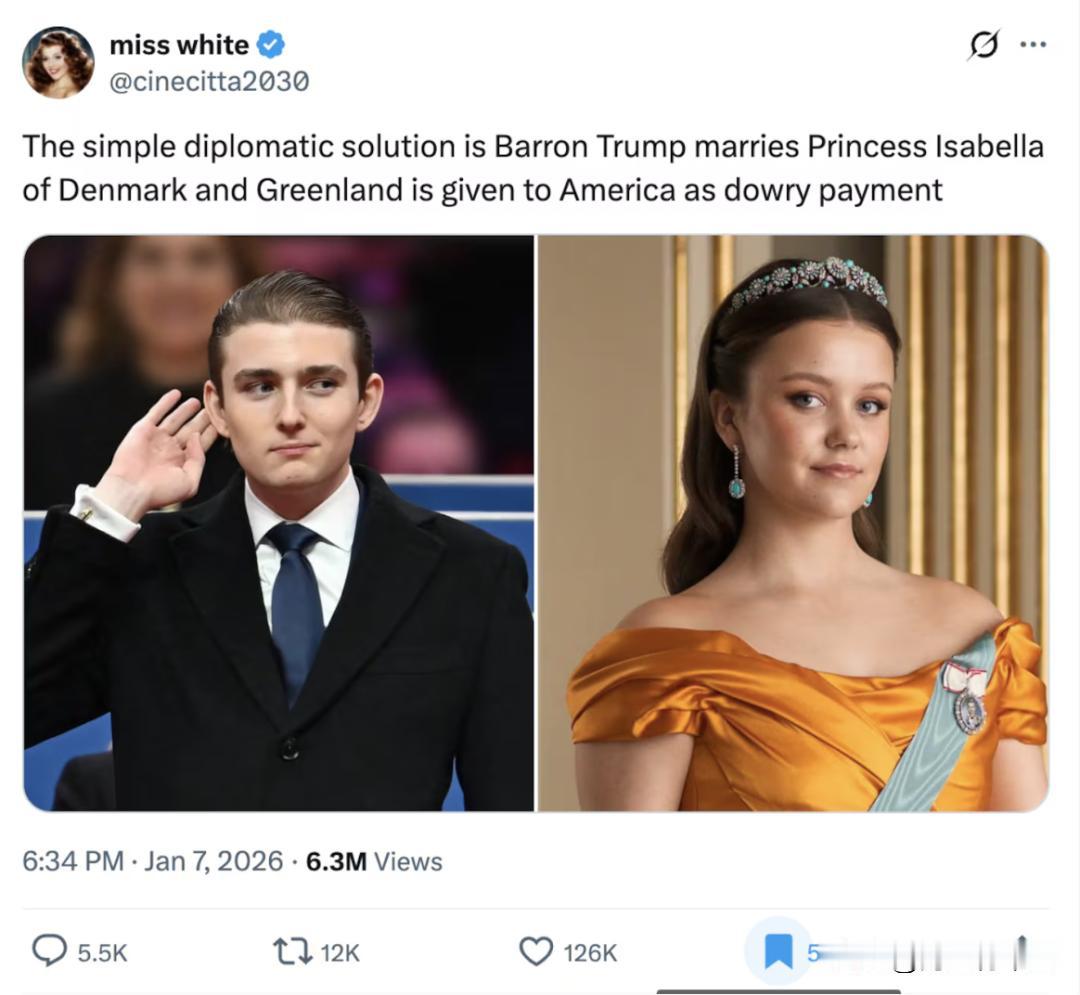1080x995 pixels.
Task: Click the post text about Greenland dowry
Action: pyautogui.click(x=533, y=168)
